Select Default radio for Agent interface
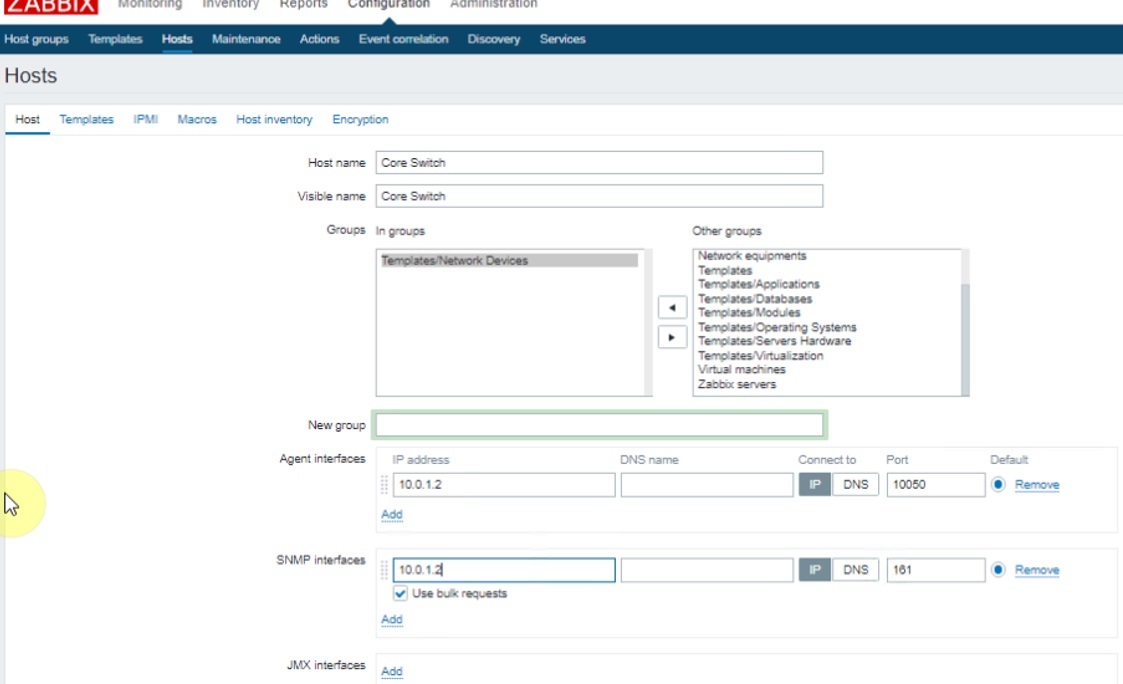The width and height of the screenshot is (1123, 684). [x=998, y=485]
